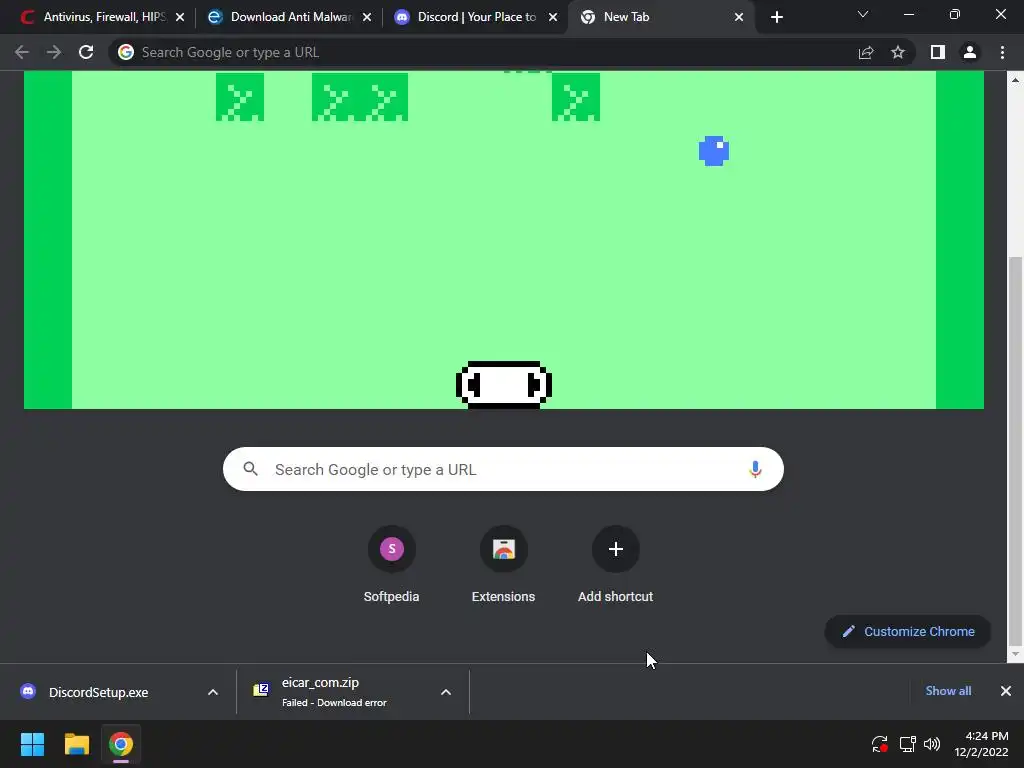Switch to the Antivirus, Firewall, HIPS tab

click(95, 17)
